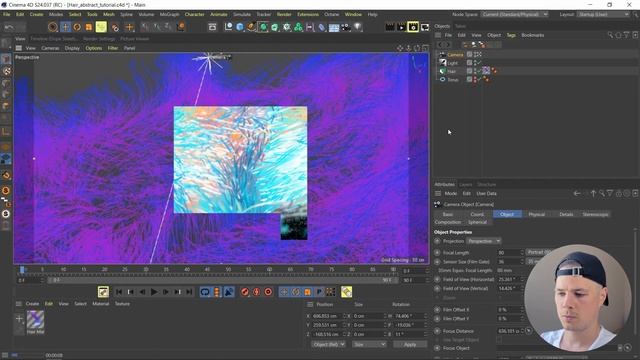Click the up arrow in Attributes manager
640x360 pixels.
pyautogui.click(x=593, y=193)
